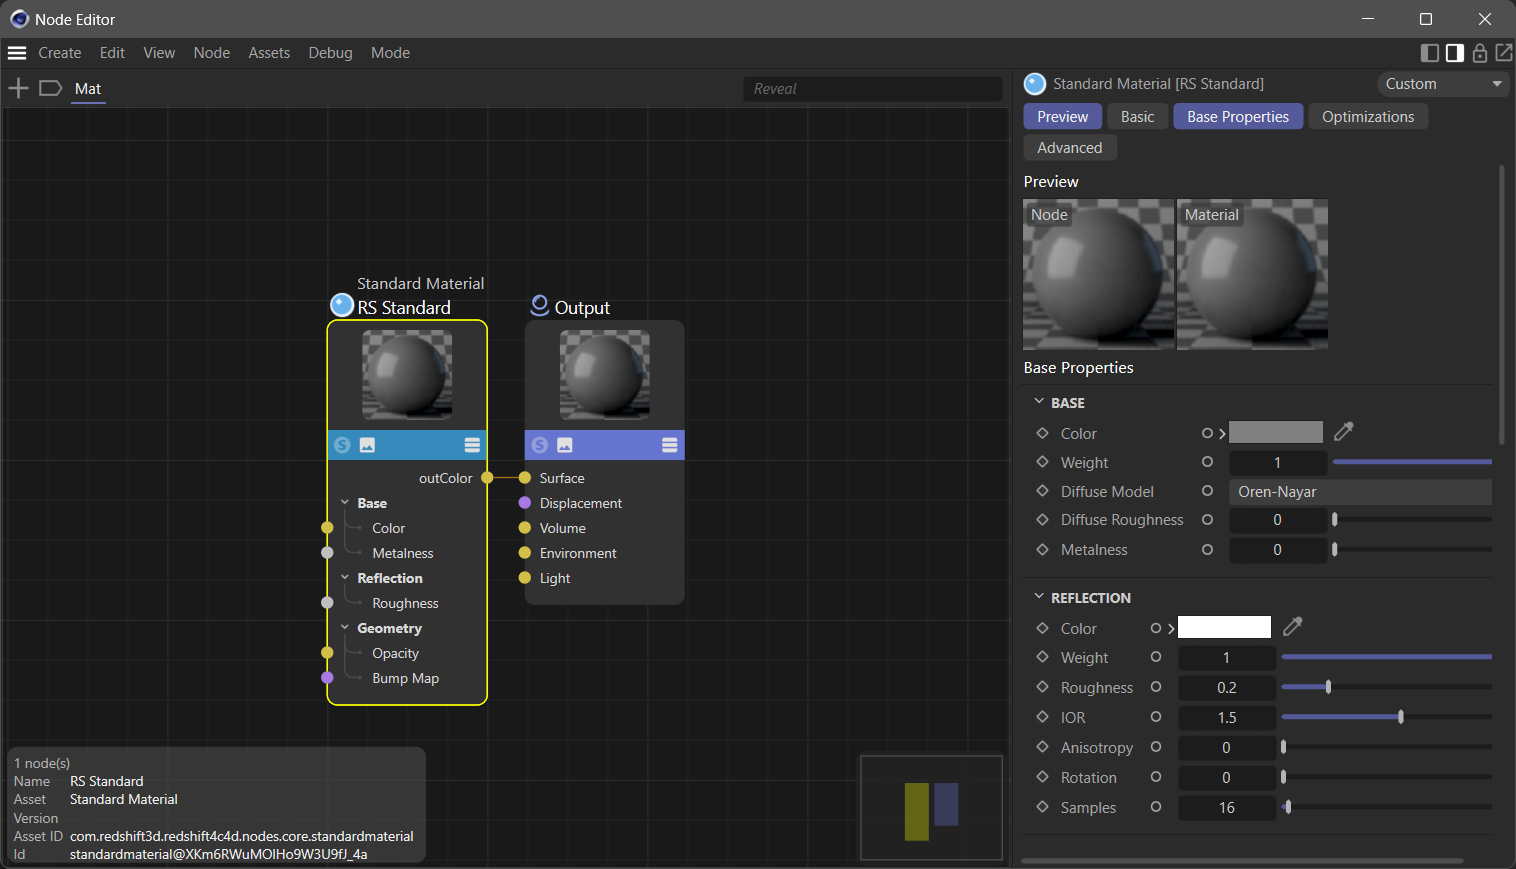
Task: Click keyframe diamond next to Base Weight
Action: coord(1042,462)
